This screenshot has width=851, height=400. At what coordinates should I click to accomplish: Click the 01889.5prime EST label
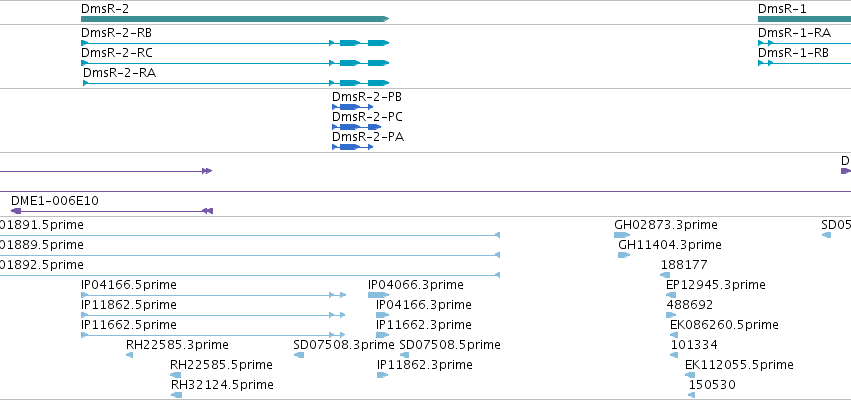[42, 245]
